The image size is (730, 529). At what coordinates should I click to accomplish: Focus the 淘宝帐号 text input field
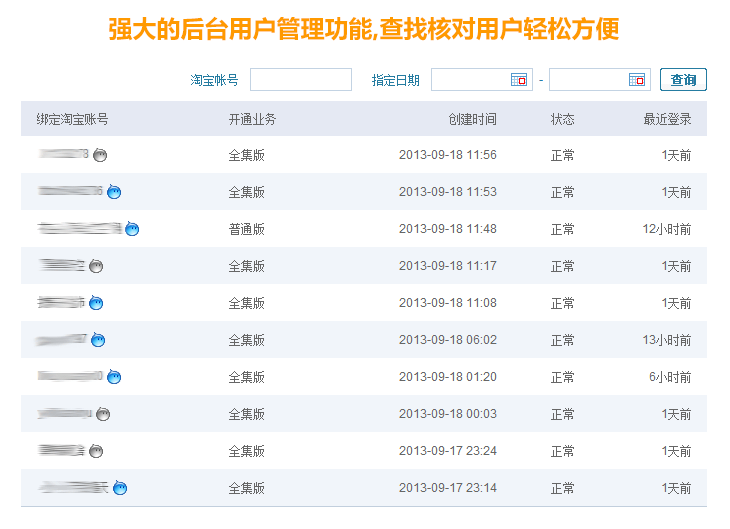click(300, 80)
